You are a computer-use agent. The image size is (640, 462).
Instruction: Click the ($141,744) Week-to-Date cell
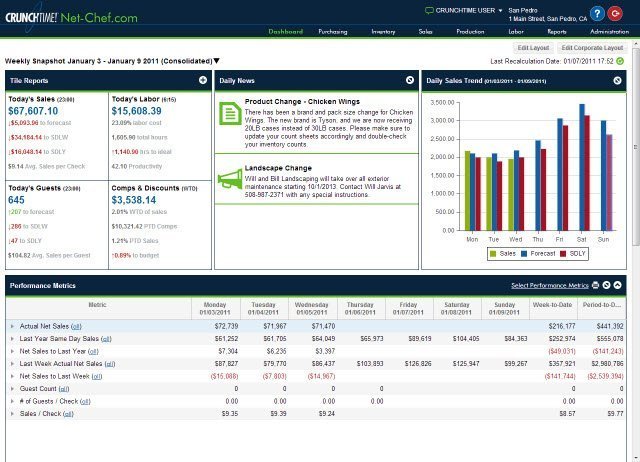560,376
